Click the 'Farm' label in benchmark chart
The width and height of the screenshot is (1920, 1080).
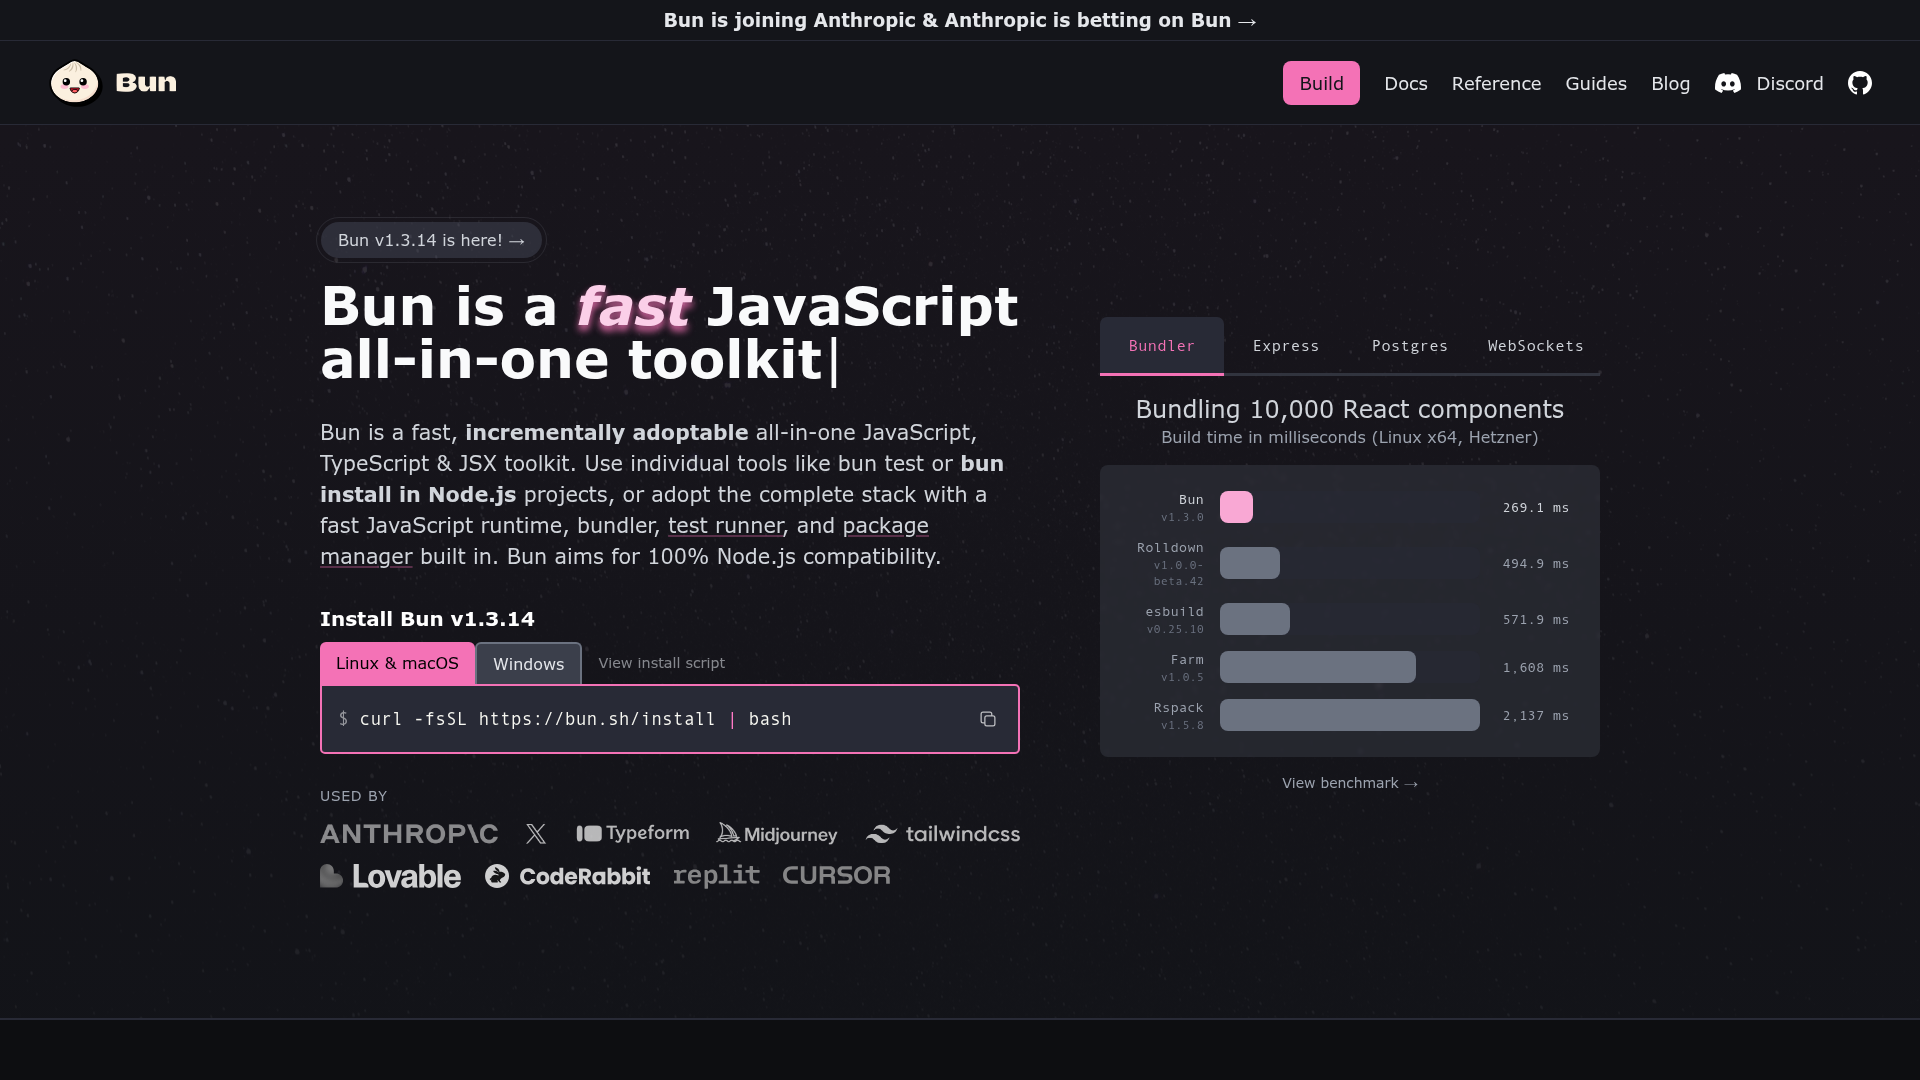[1187, 660]
